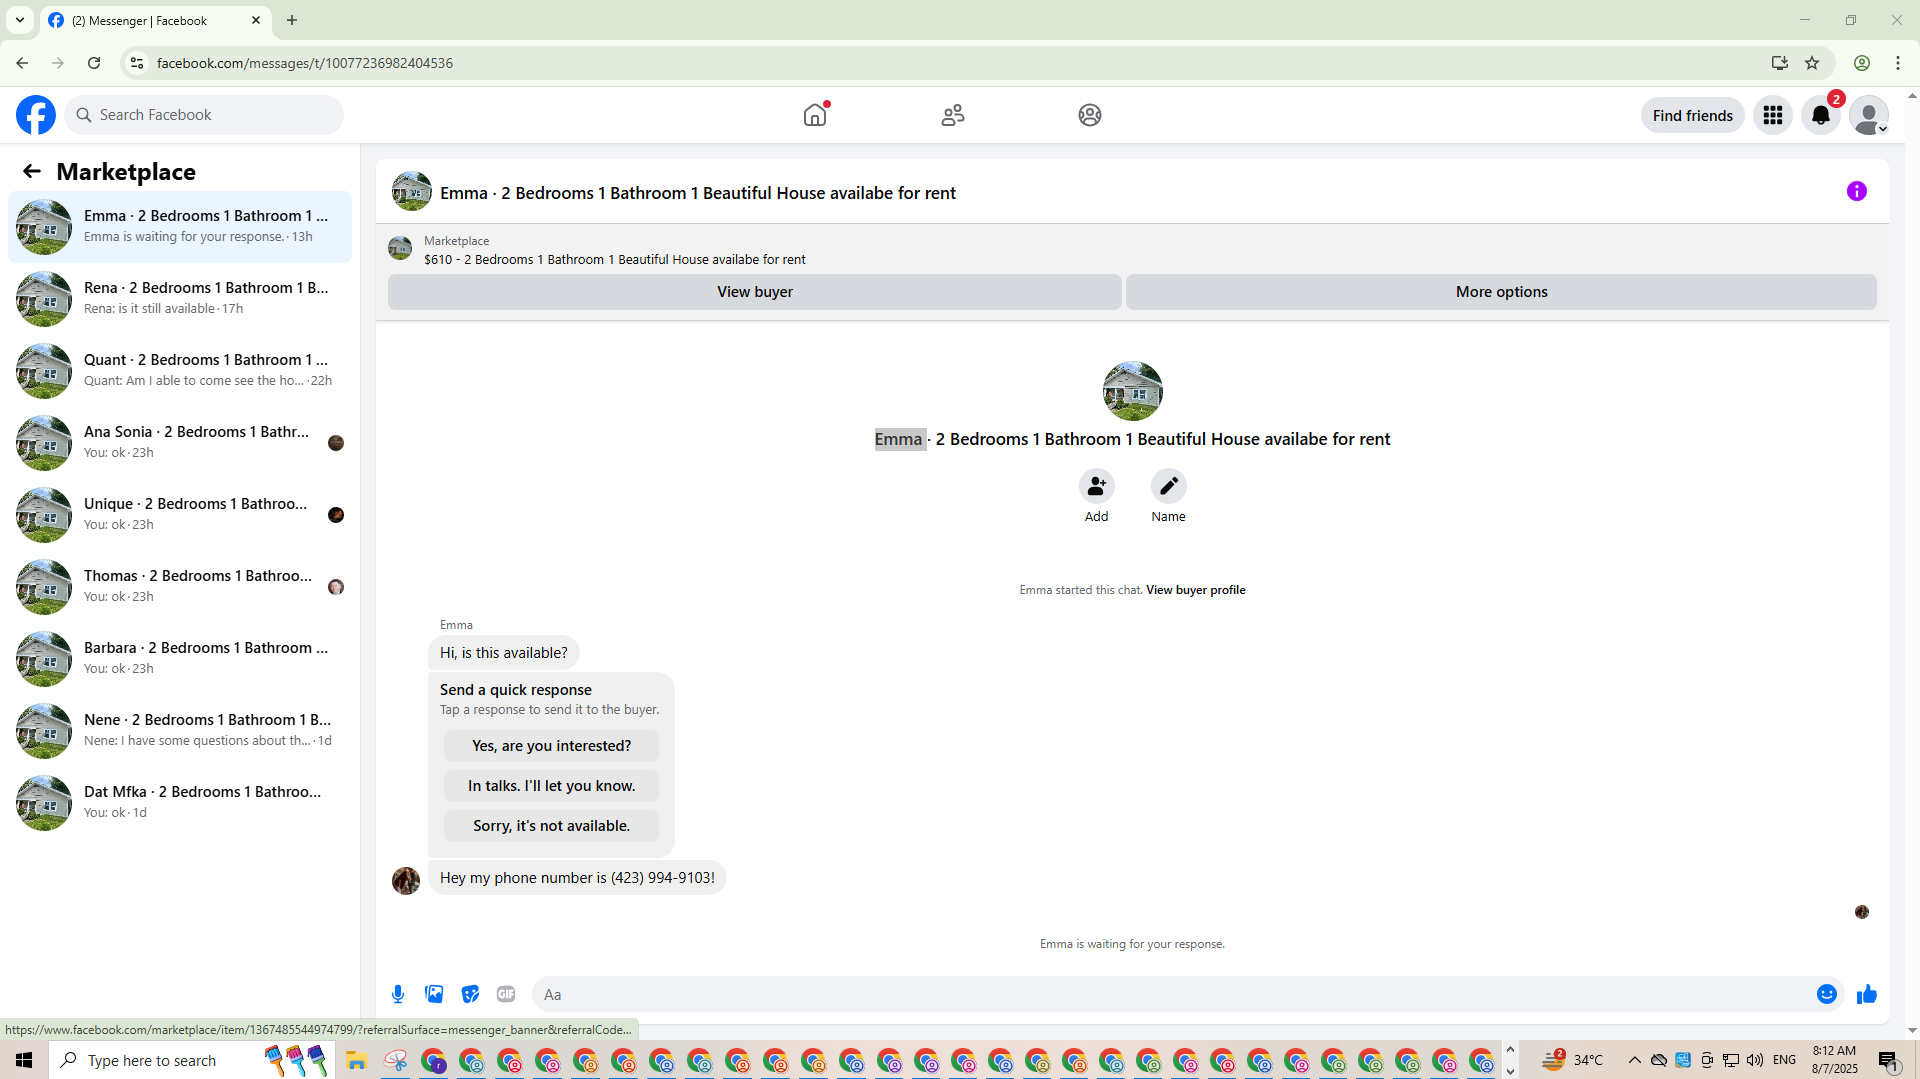The image size is (1920, 1079).
Task: Open the View buyer profile link
Action: pos(1196,590)
